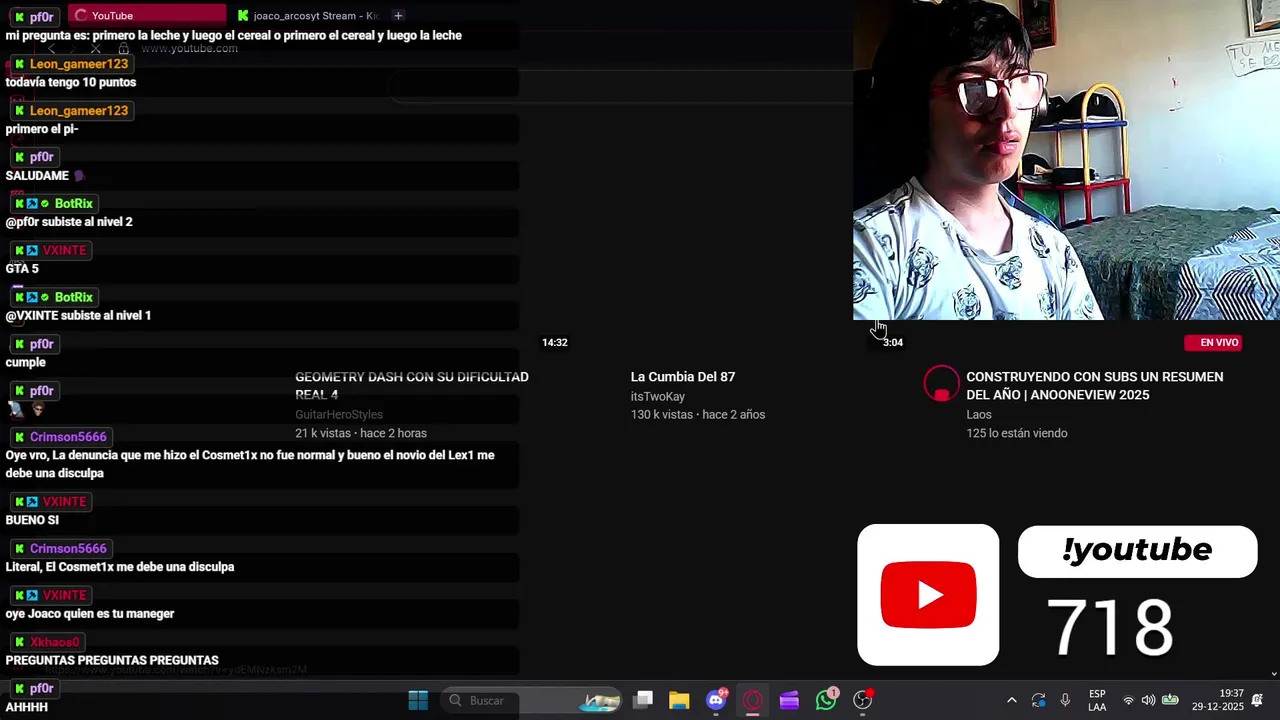Click the '125 lo están viendo' text
Image resolution: width=1280 pixels, height=720 pixels.
point(1017,433)
